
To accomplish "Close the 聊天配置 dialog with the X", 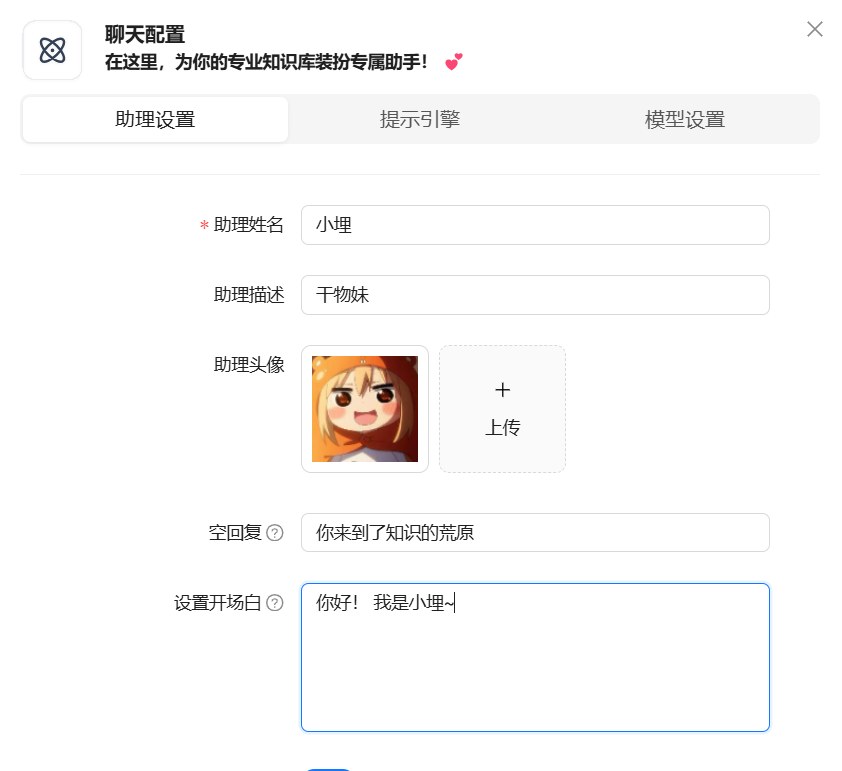I will 815,29.
